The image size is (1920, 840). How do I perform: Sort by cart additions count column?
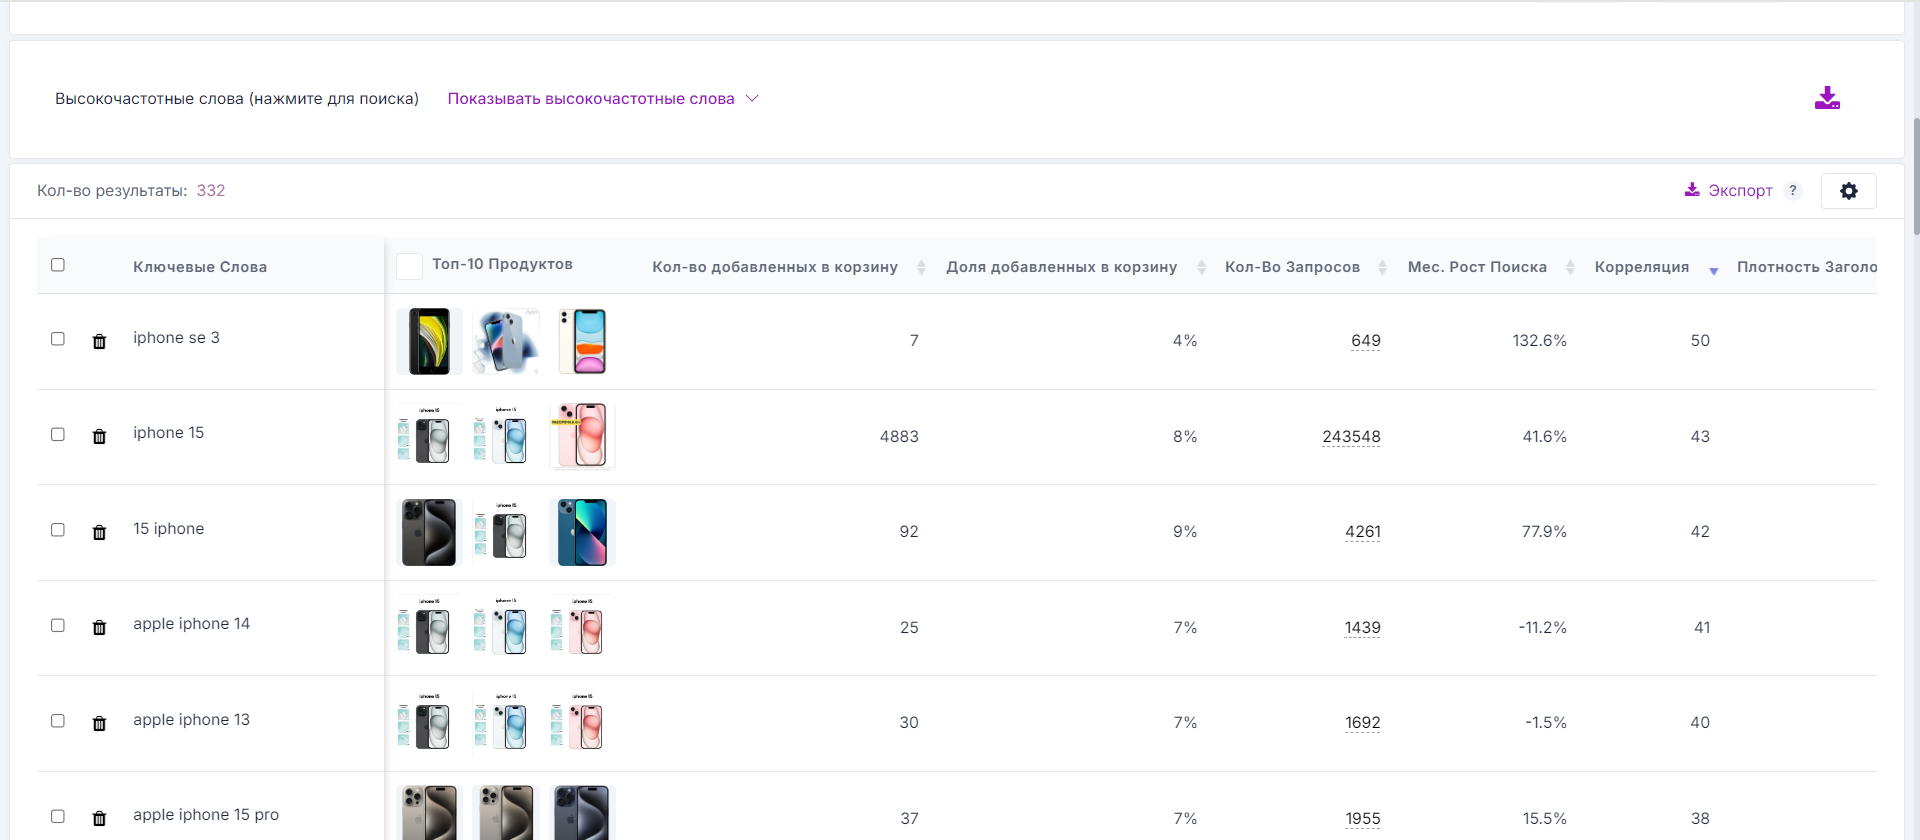pos(921,267)
